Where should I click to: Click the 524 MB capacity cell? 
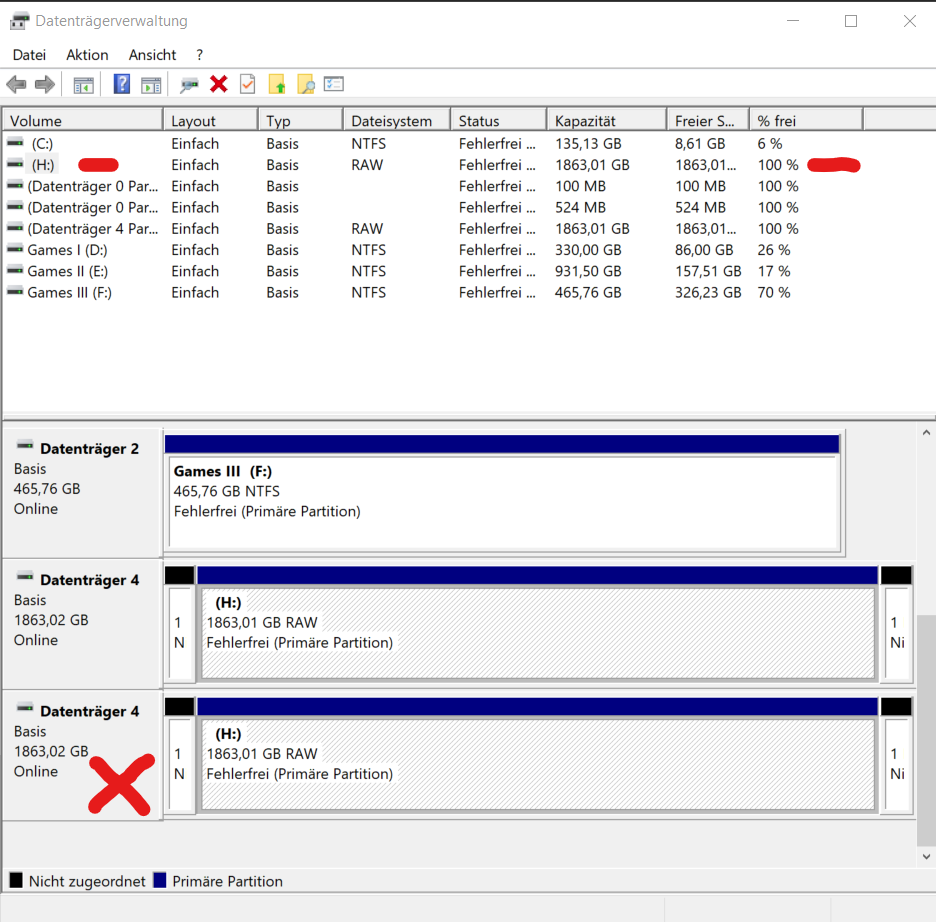(x=580, y=208)
